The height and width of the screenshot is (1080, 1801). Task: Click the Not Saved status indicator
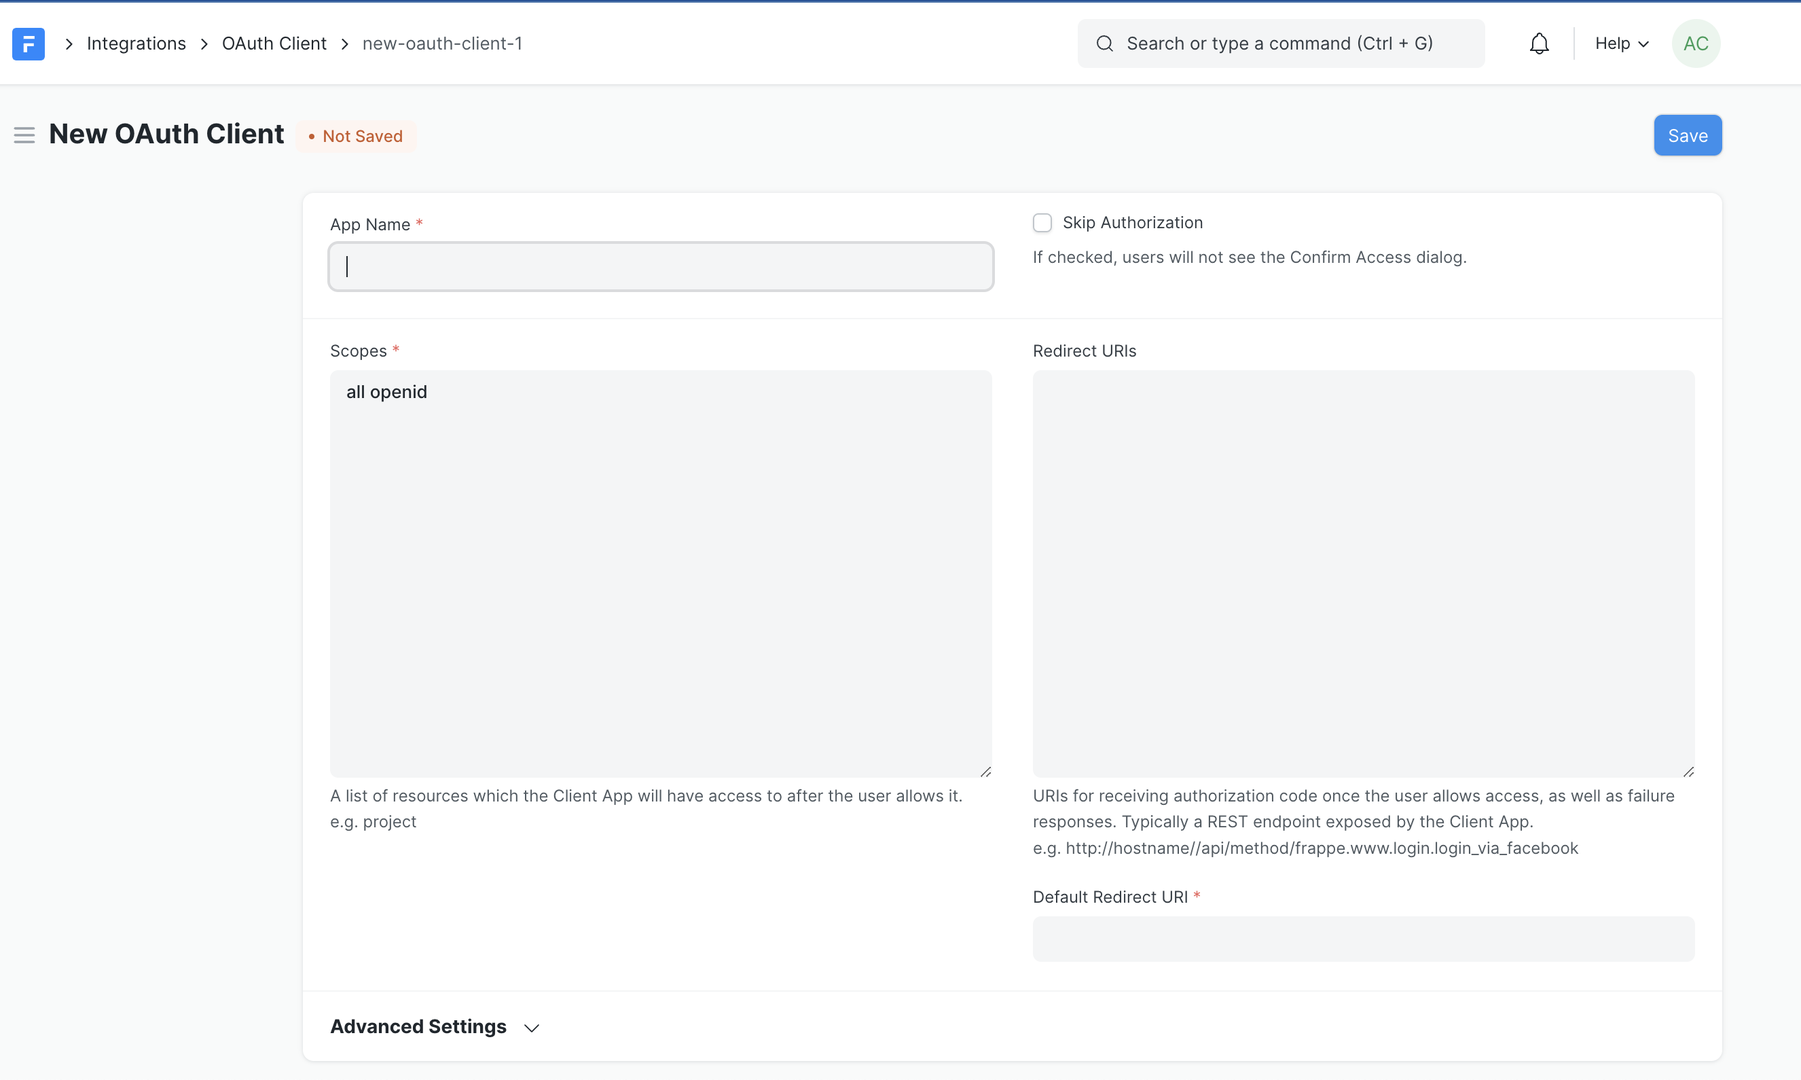356,136
